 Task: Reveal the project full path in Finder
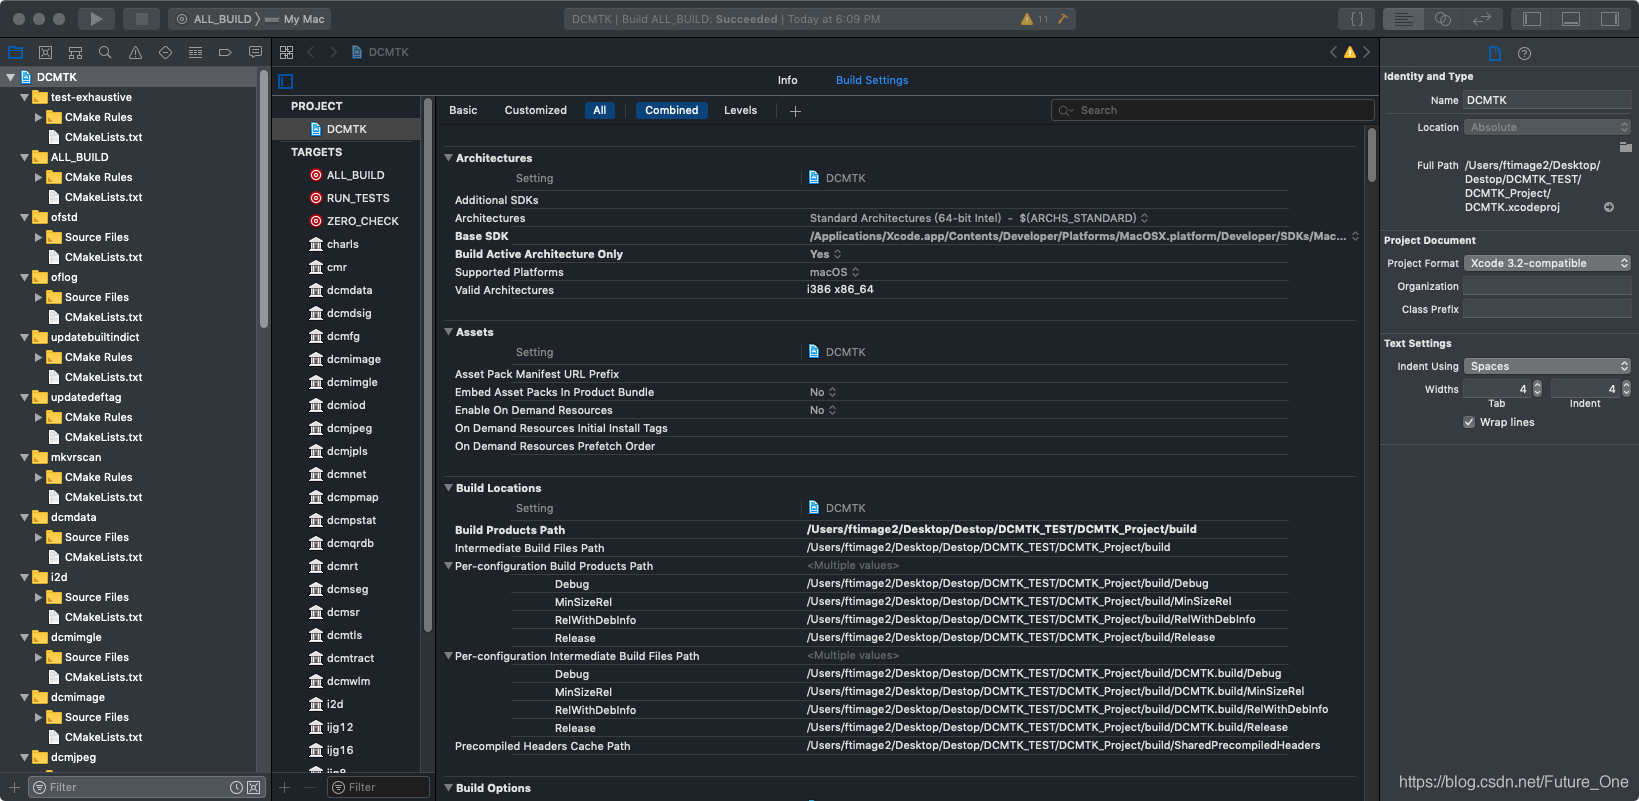tap(1609, 207)
